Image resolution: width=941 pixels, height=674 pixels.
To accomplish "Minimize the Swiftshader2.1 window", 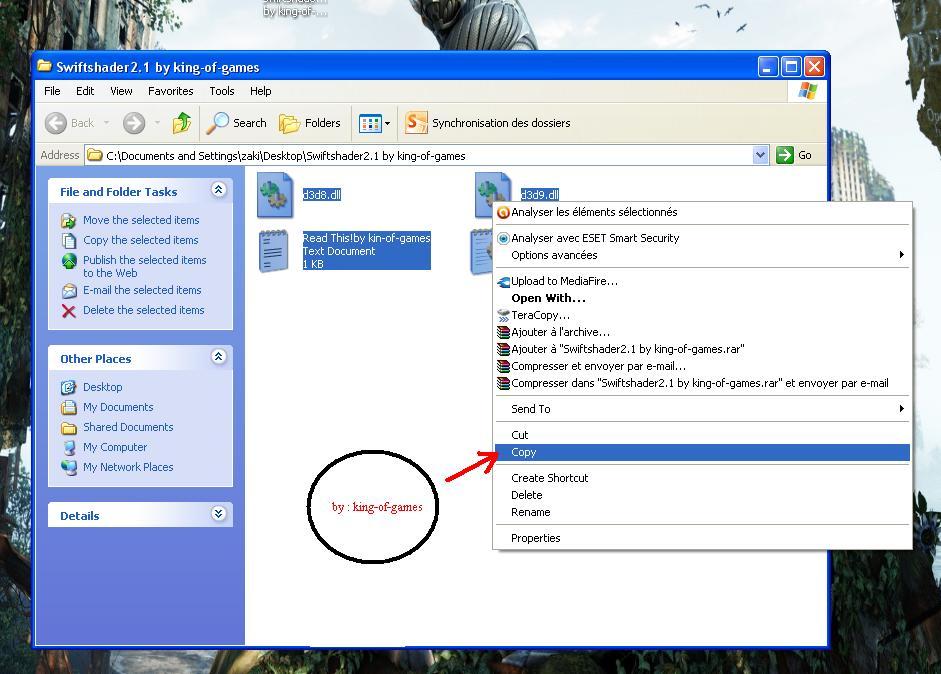I will click(768, 67).
